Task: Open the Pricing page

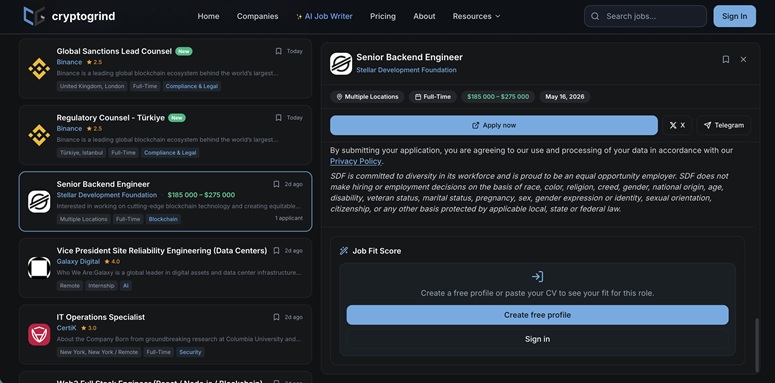Action: pos(383,16)
